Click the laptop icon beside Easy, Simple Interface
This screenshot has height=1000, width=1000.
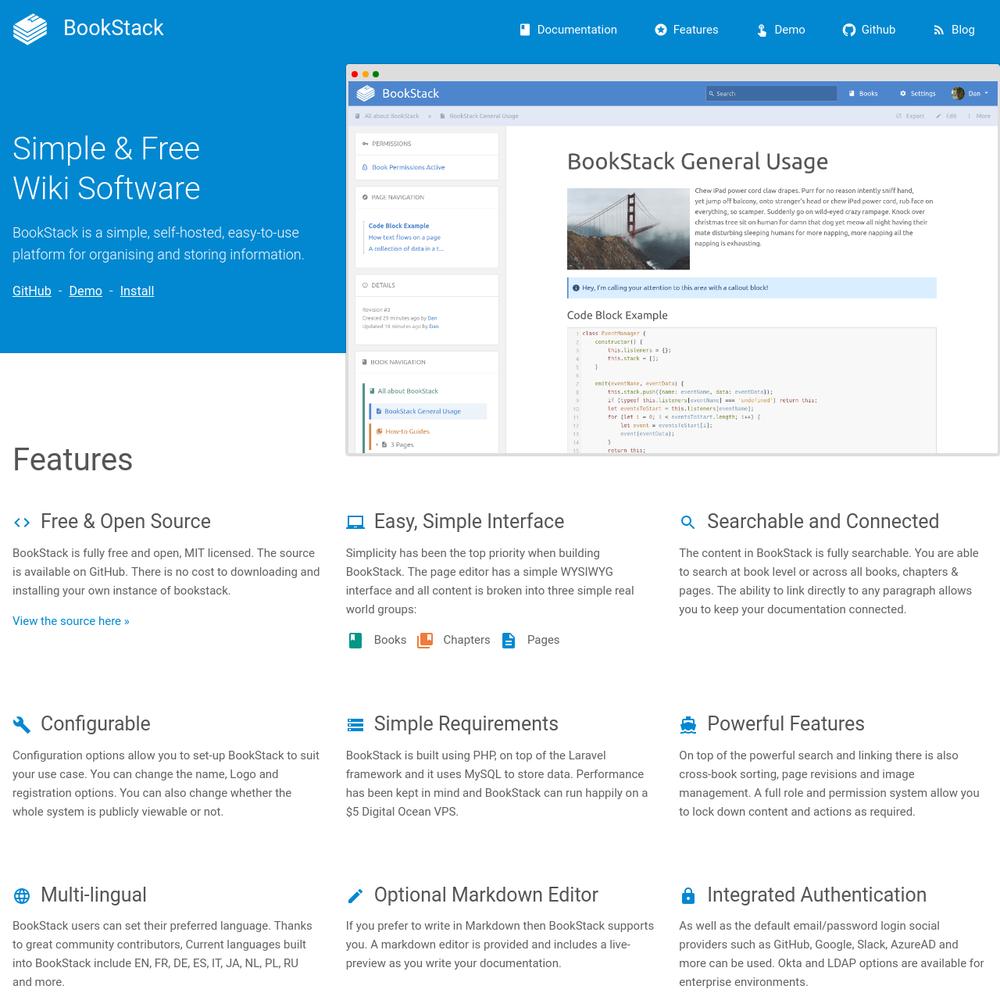pyautogui.click(x=355, y=522)
